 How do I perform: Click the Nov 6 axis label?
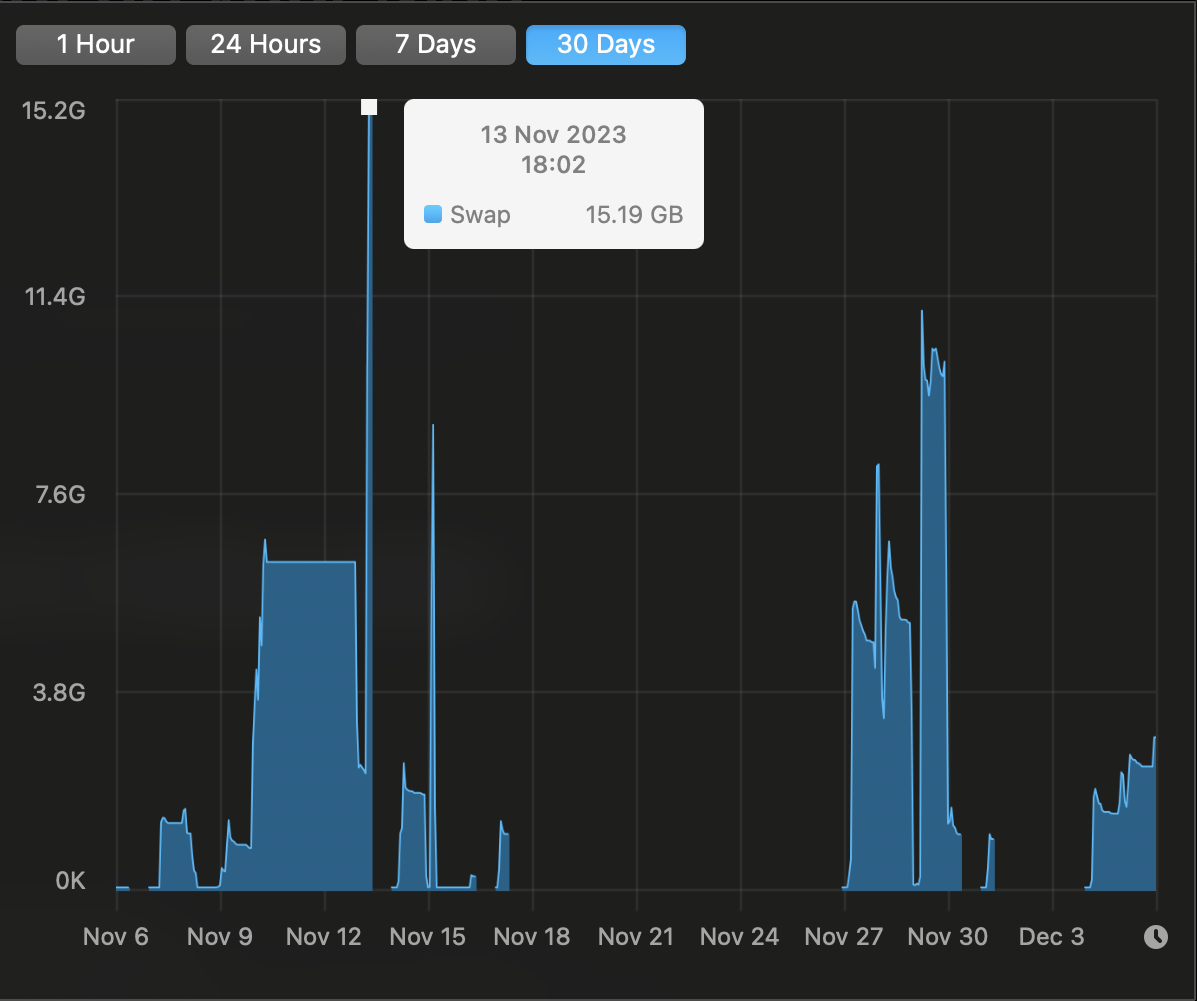(x=115, y=936)
